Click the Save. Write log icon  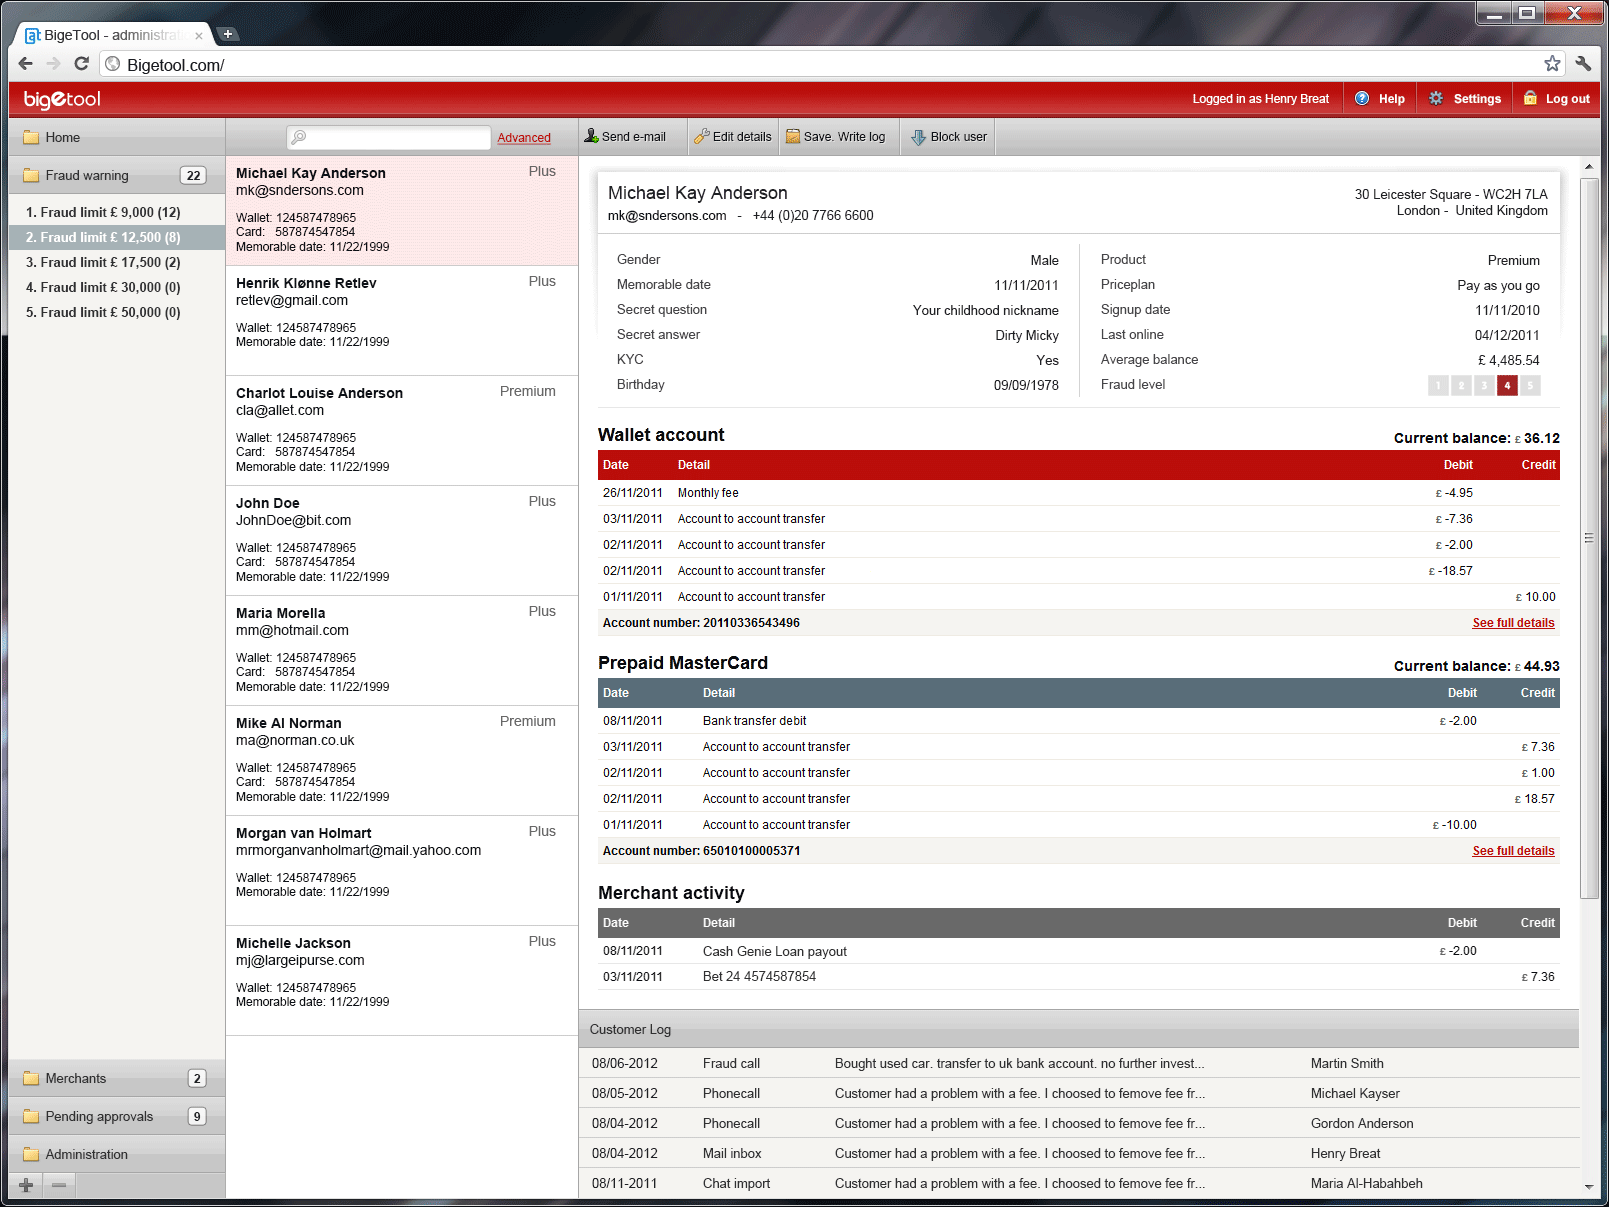[793, 137]
